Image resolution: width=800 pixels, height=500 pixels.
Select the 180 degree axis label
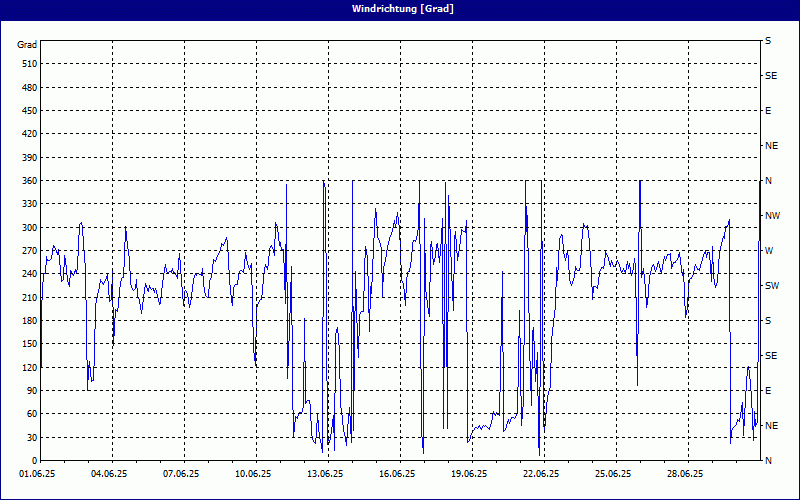coord(27,321)
